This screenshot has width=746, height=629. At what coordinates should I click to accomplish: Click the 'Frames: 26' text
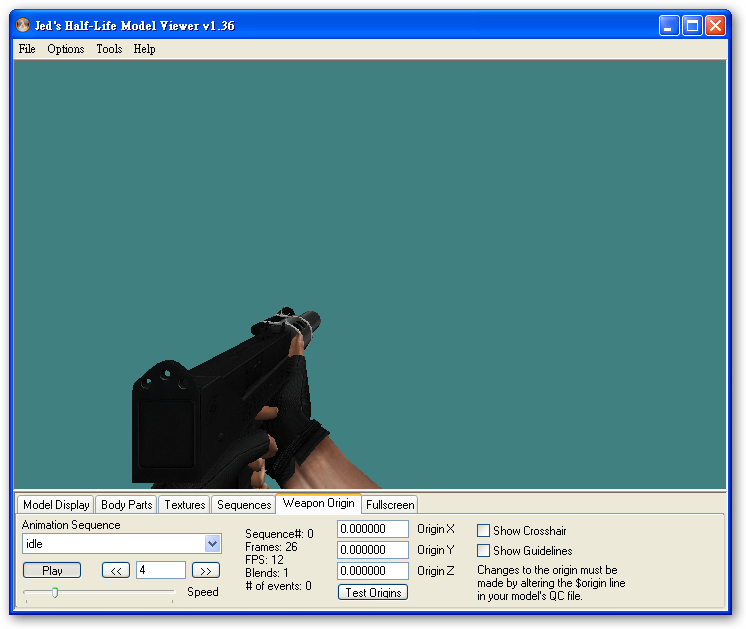point(271,547)
